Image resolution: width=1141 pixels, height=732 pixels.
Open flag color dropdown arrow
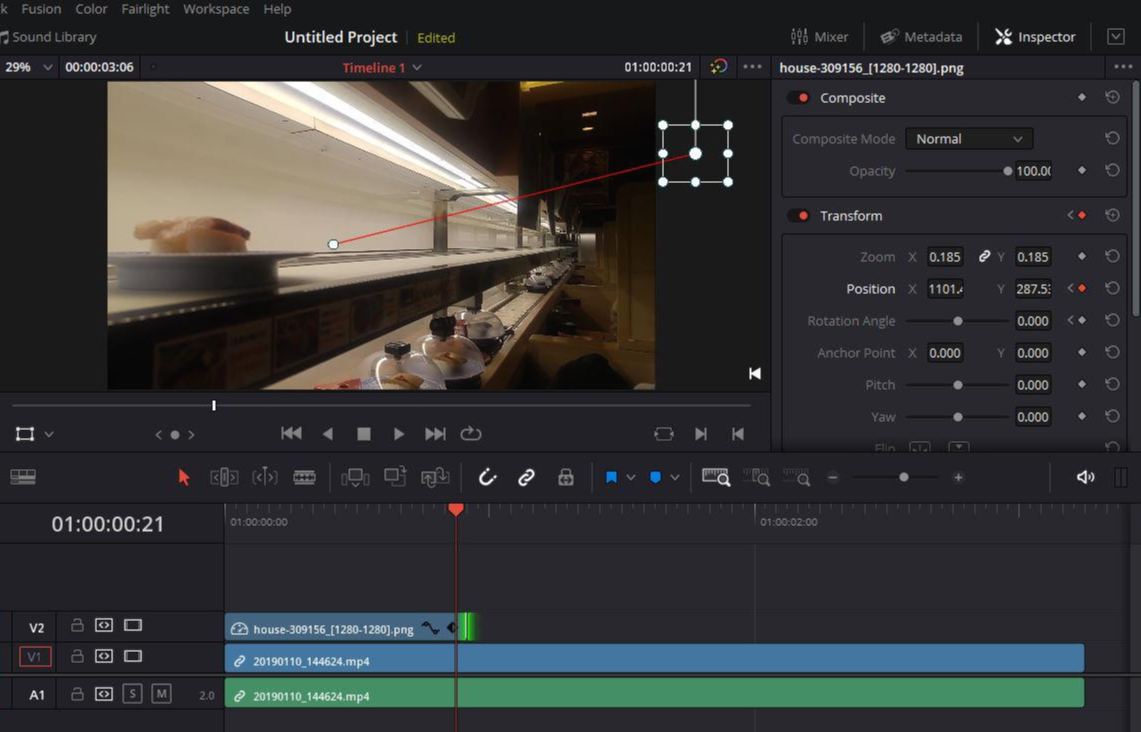click(x=631, y=478)
